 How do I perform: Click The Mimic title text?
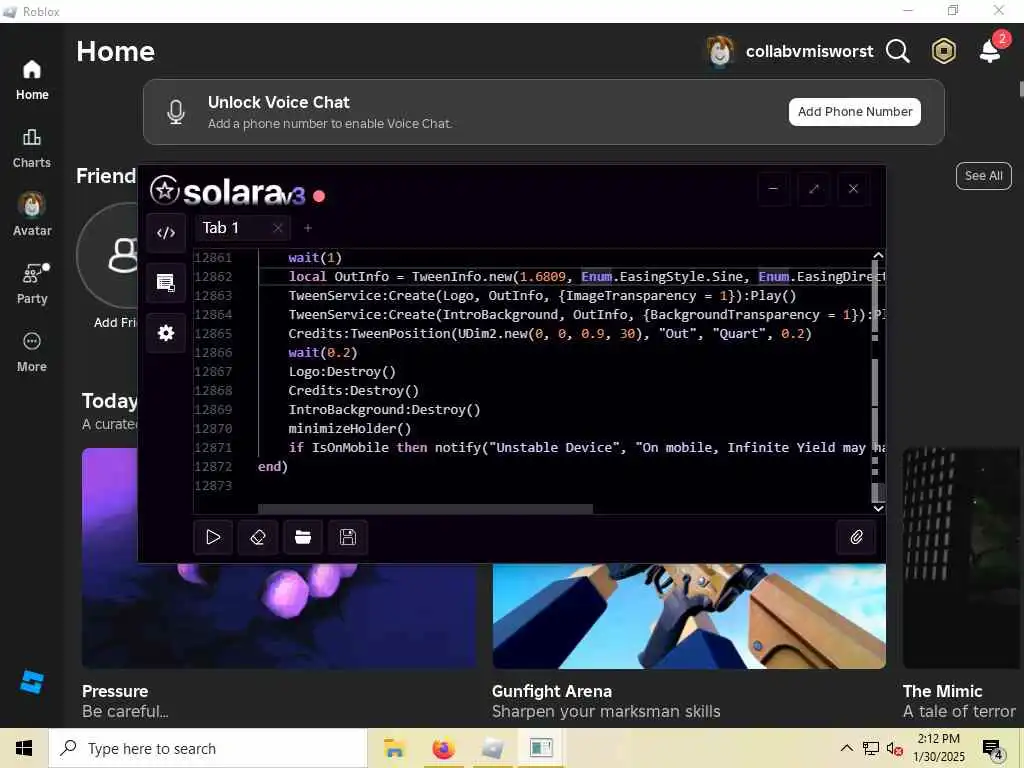942,691
